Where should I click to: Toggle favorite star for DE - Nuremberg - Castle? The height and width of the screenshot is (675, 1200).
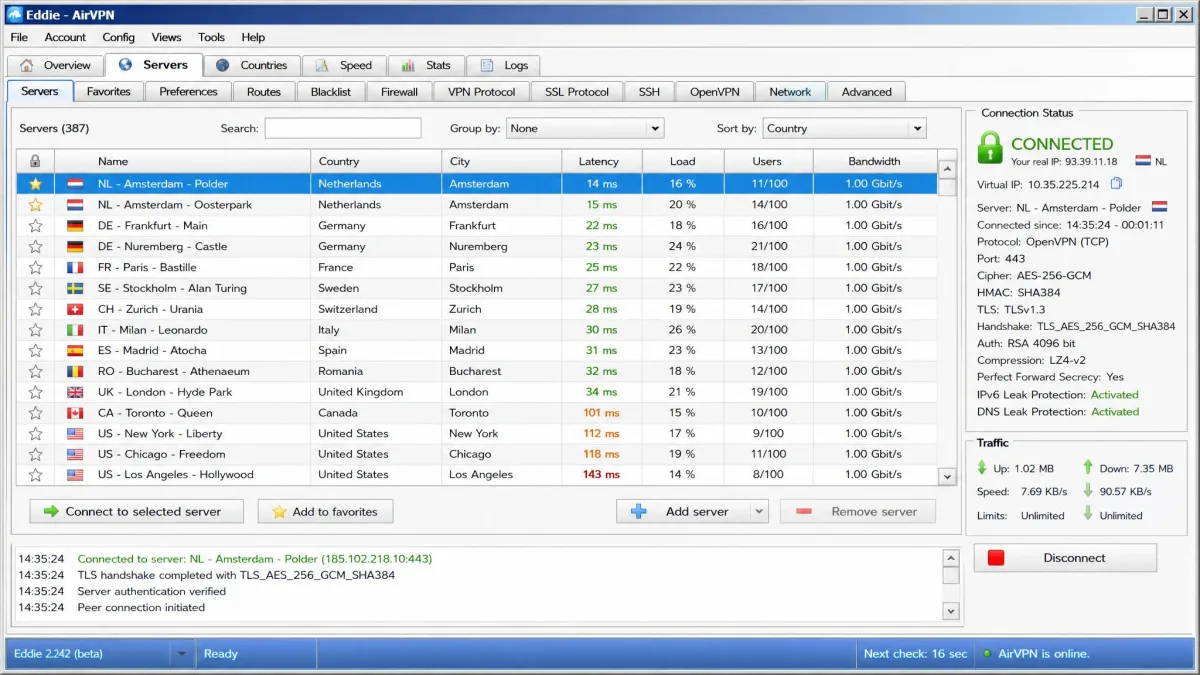click(x=35, y=247)
